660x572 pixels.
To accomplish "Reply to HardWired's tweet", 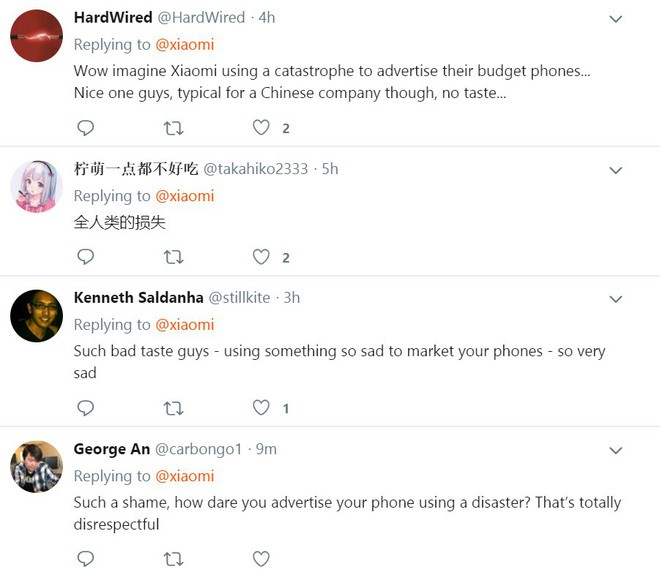I will pos(86,128).
